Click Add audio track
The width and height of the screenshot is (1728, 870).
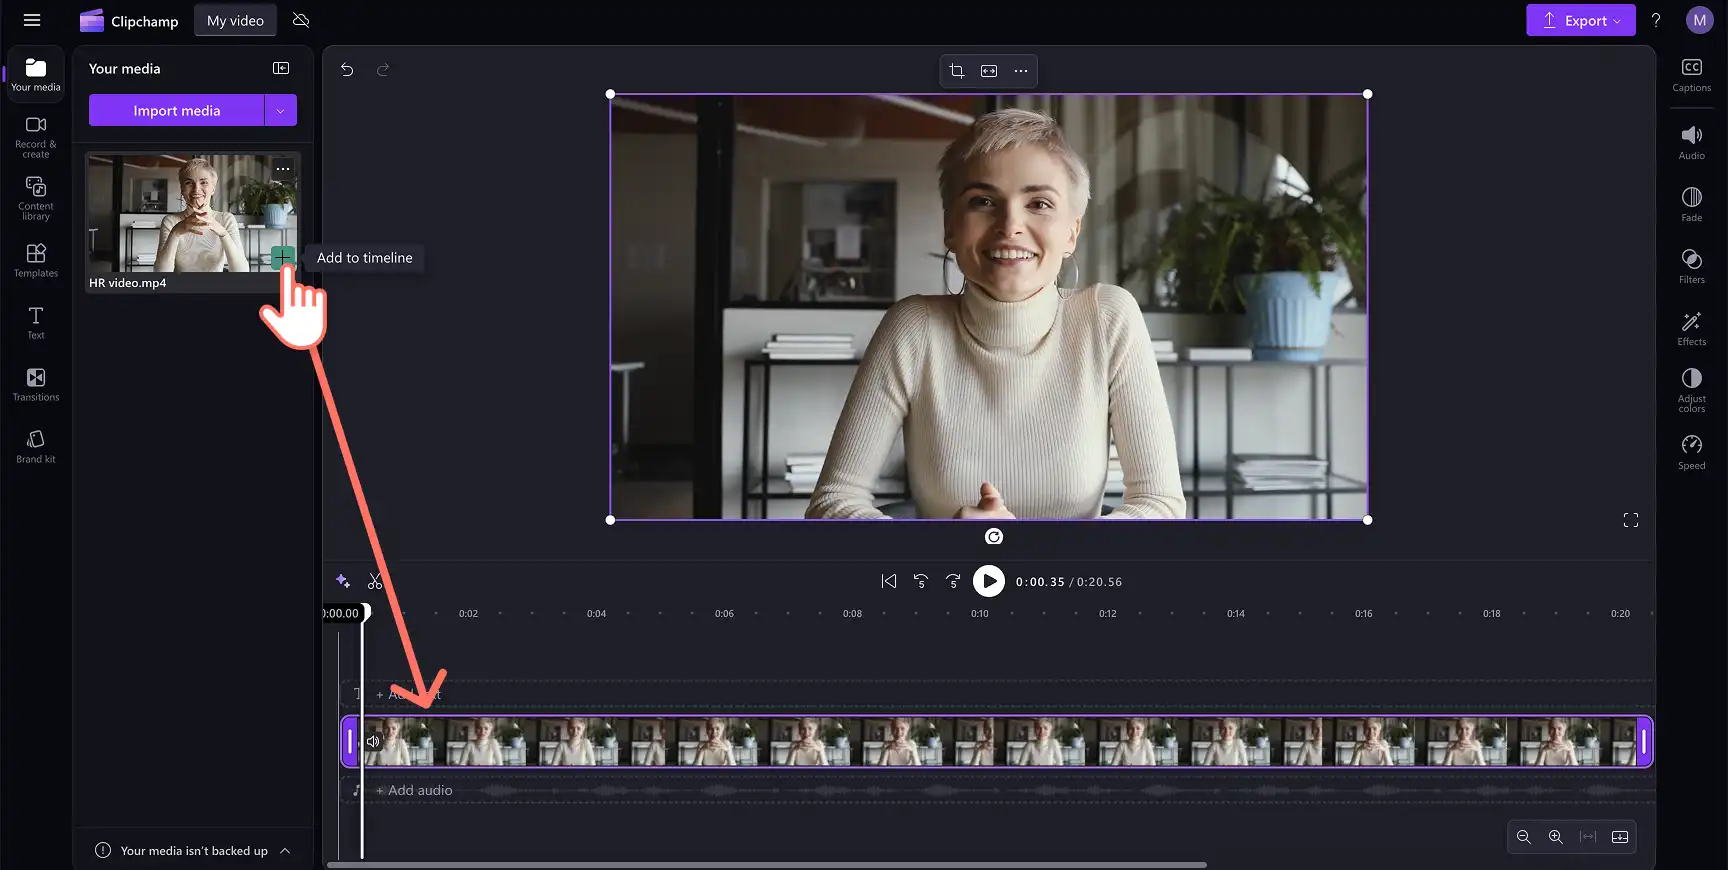coord(414,790)
